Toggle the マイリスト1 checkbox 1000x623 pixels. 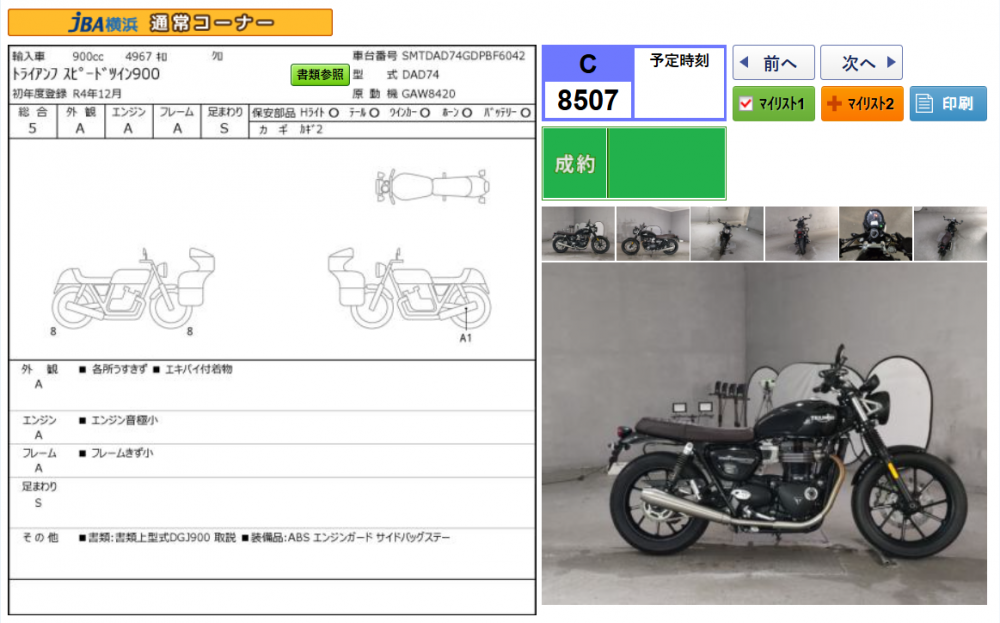click(x=746, y=104)
